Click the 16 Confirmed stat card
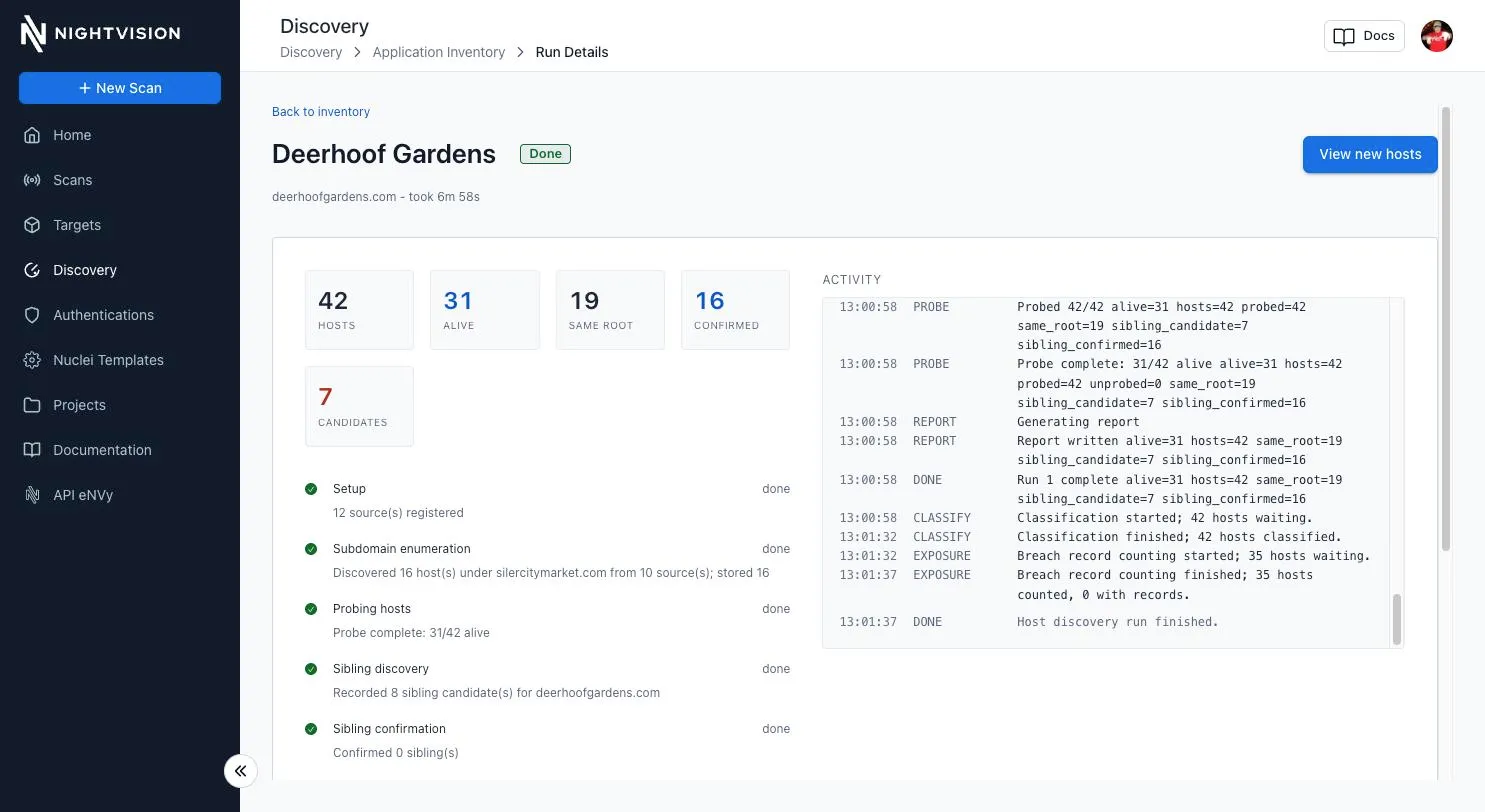This screenshot has width=1485, height=812. pos(735,310)
